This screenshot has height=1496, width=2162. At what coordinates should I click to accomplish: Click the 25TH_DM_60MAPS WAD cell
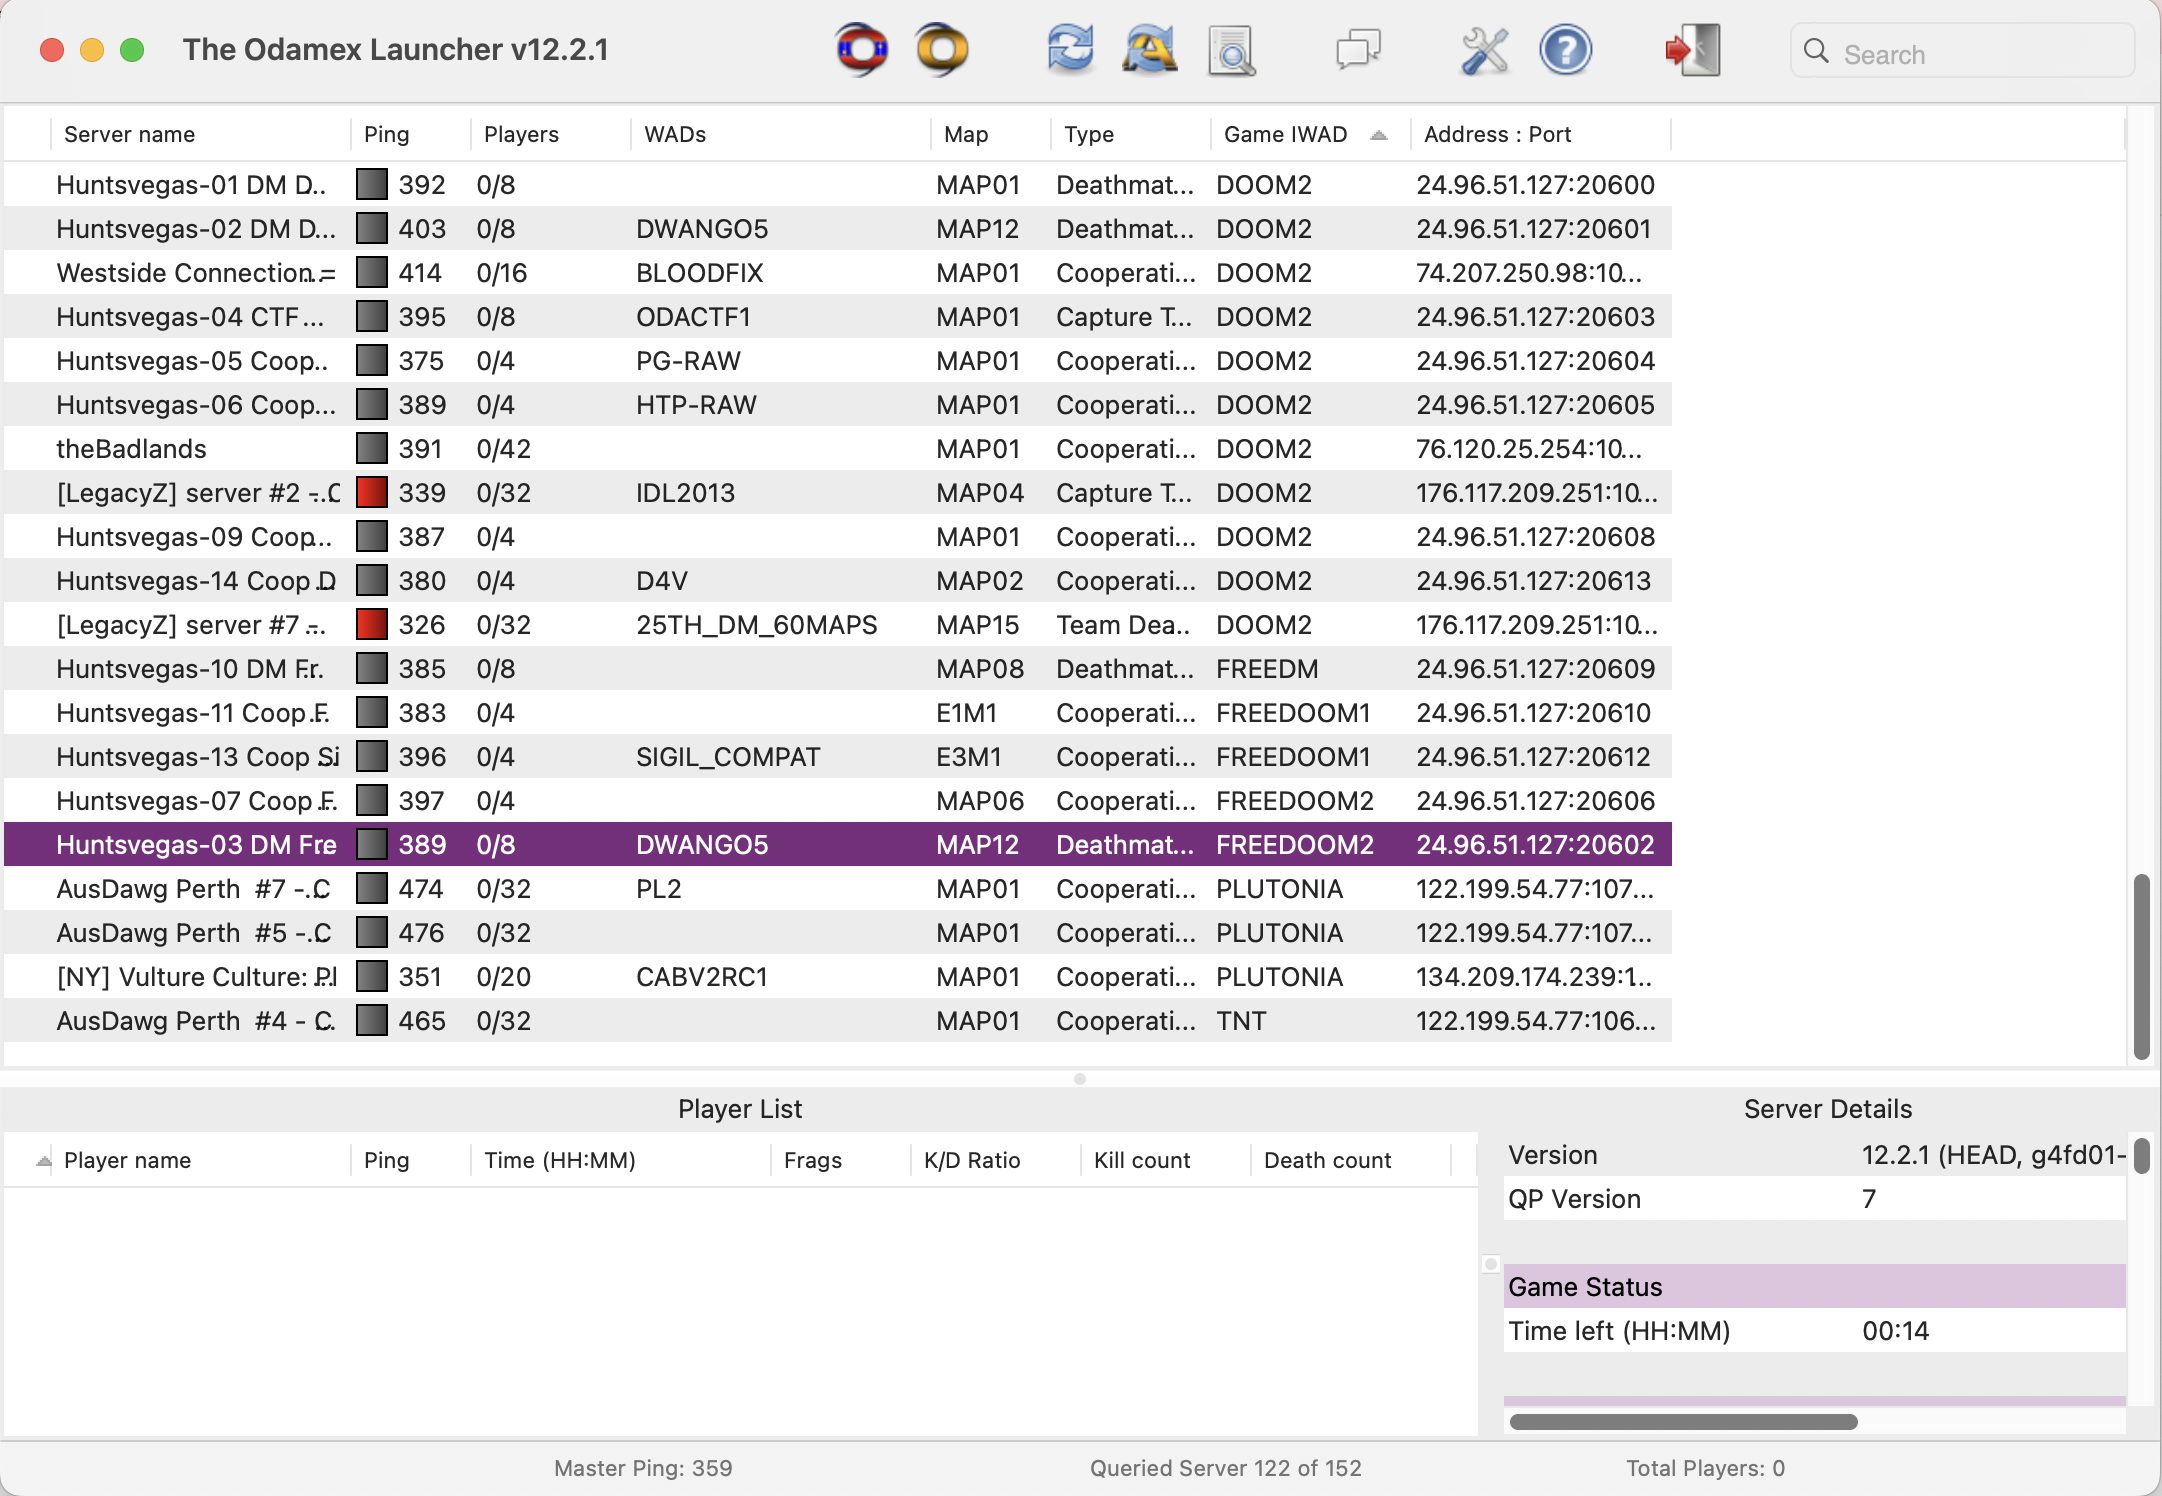tap(756, 625)
